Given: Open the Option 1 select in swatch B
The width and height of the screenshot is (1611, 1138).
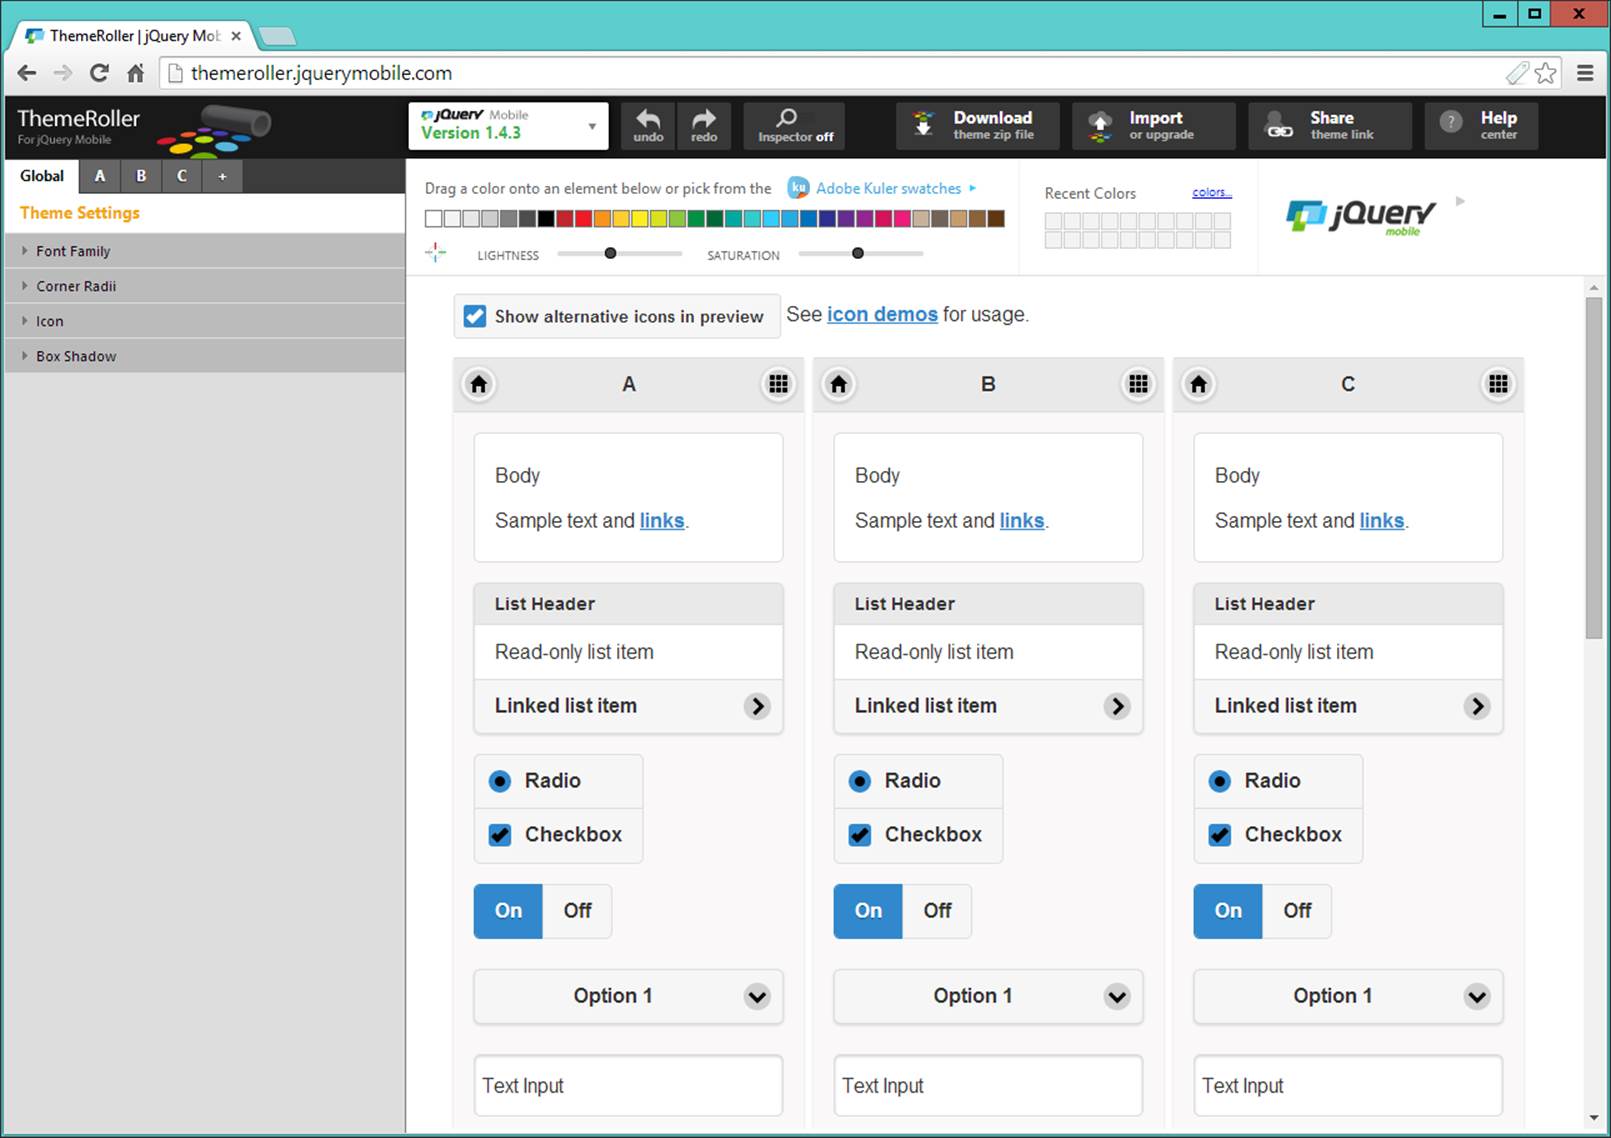Looking at the screenshot, I should (x=988, y=996).
